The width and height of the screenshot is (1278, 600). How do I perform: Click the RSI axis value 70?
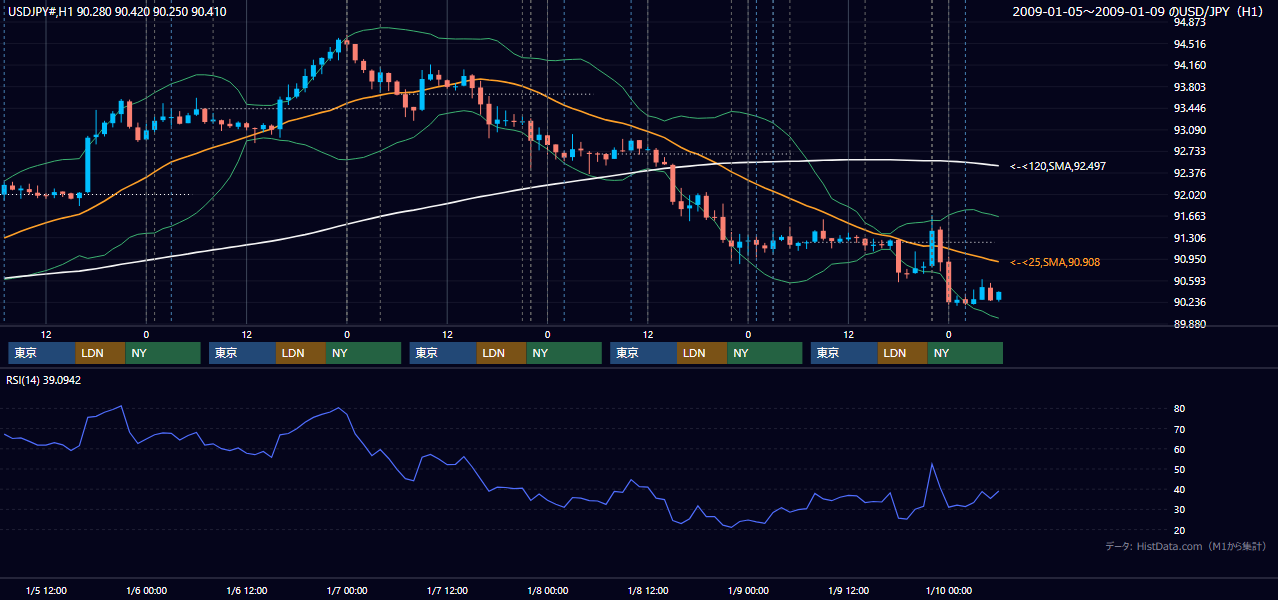coord(1180,429)
